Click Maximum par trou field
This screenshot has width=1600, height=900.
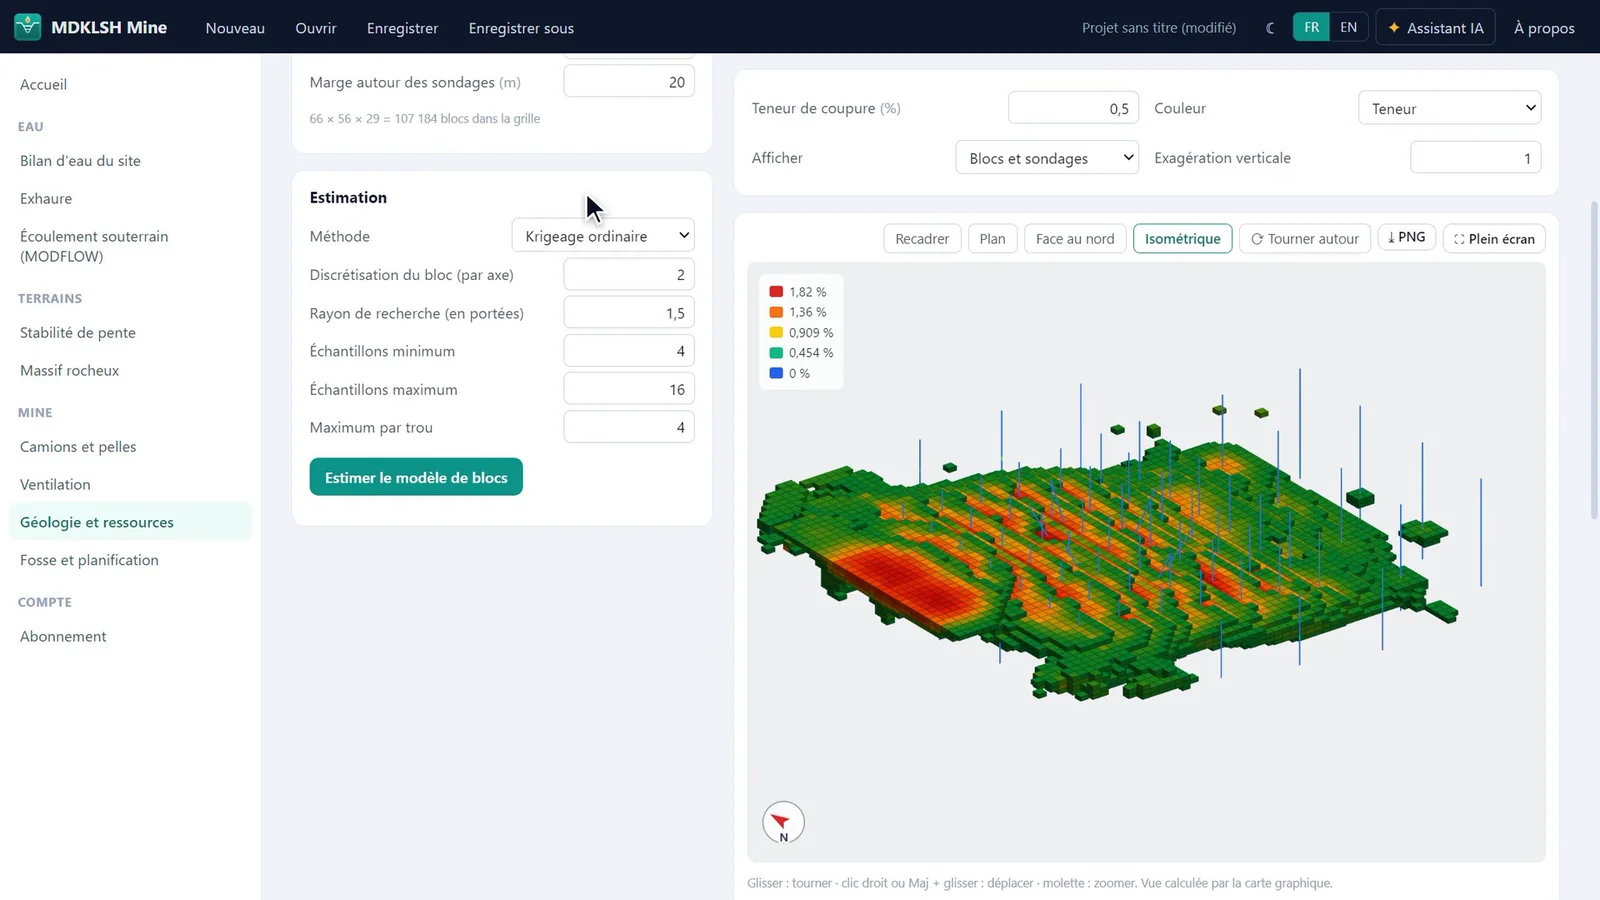click(629, 427)
